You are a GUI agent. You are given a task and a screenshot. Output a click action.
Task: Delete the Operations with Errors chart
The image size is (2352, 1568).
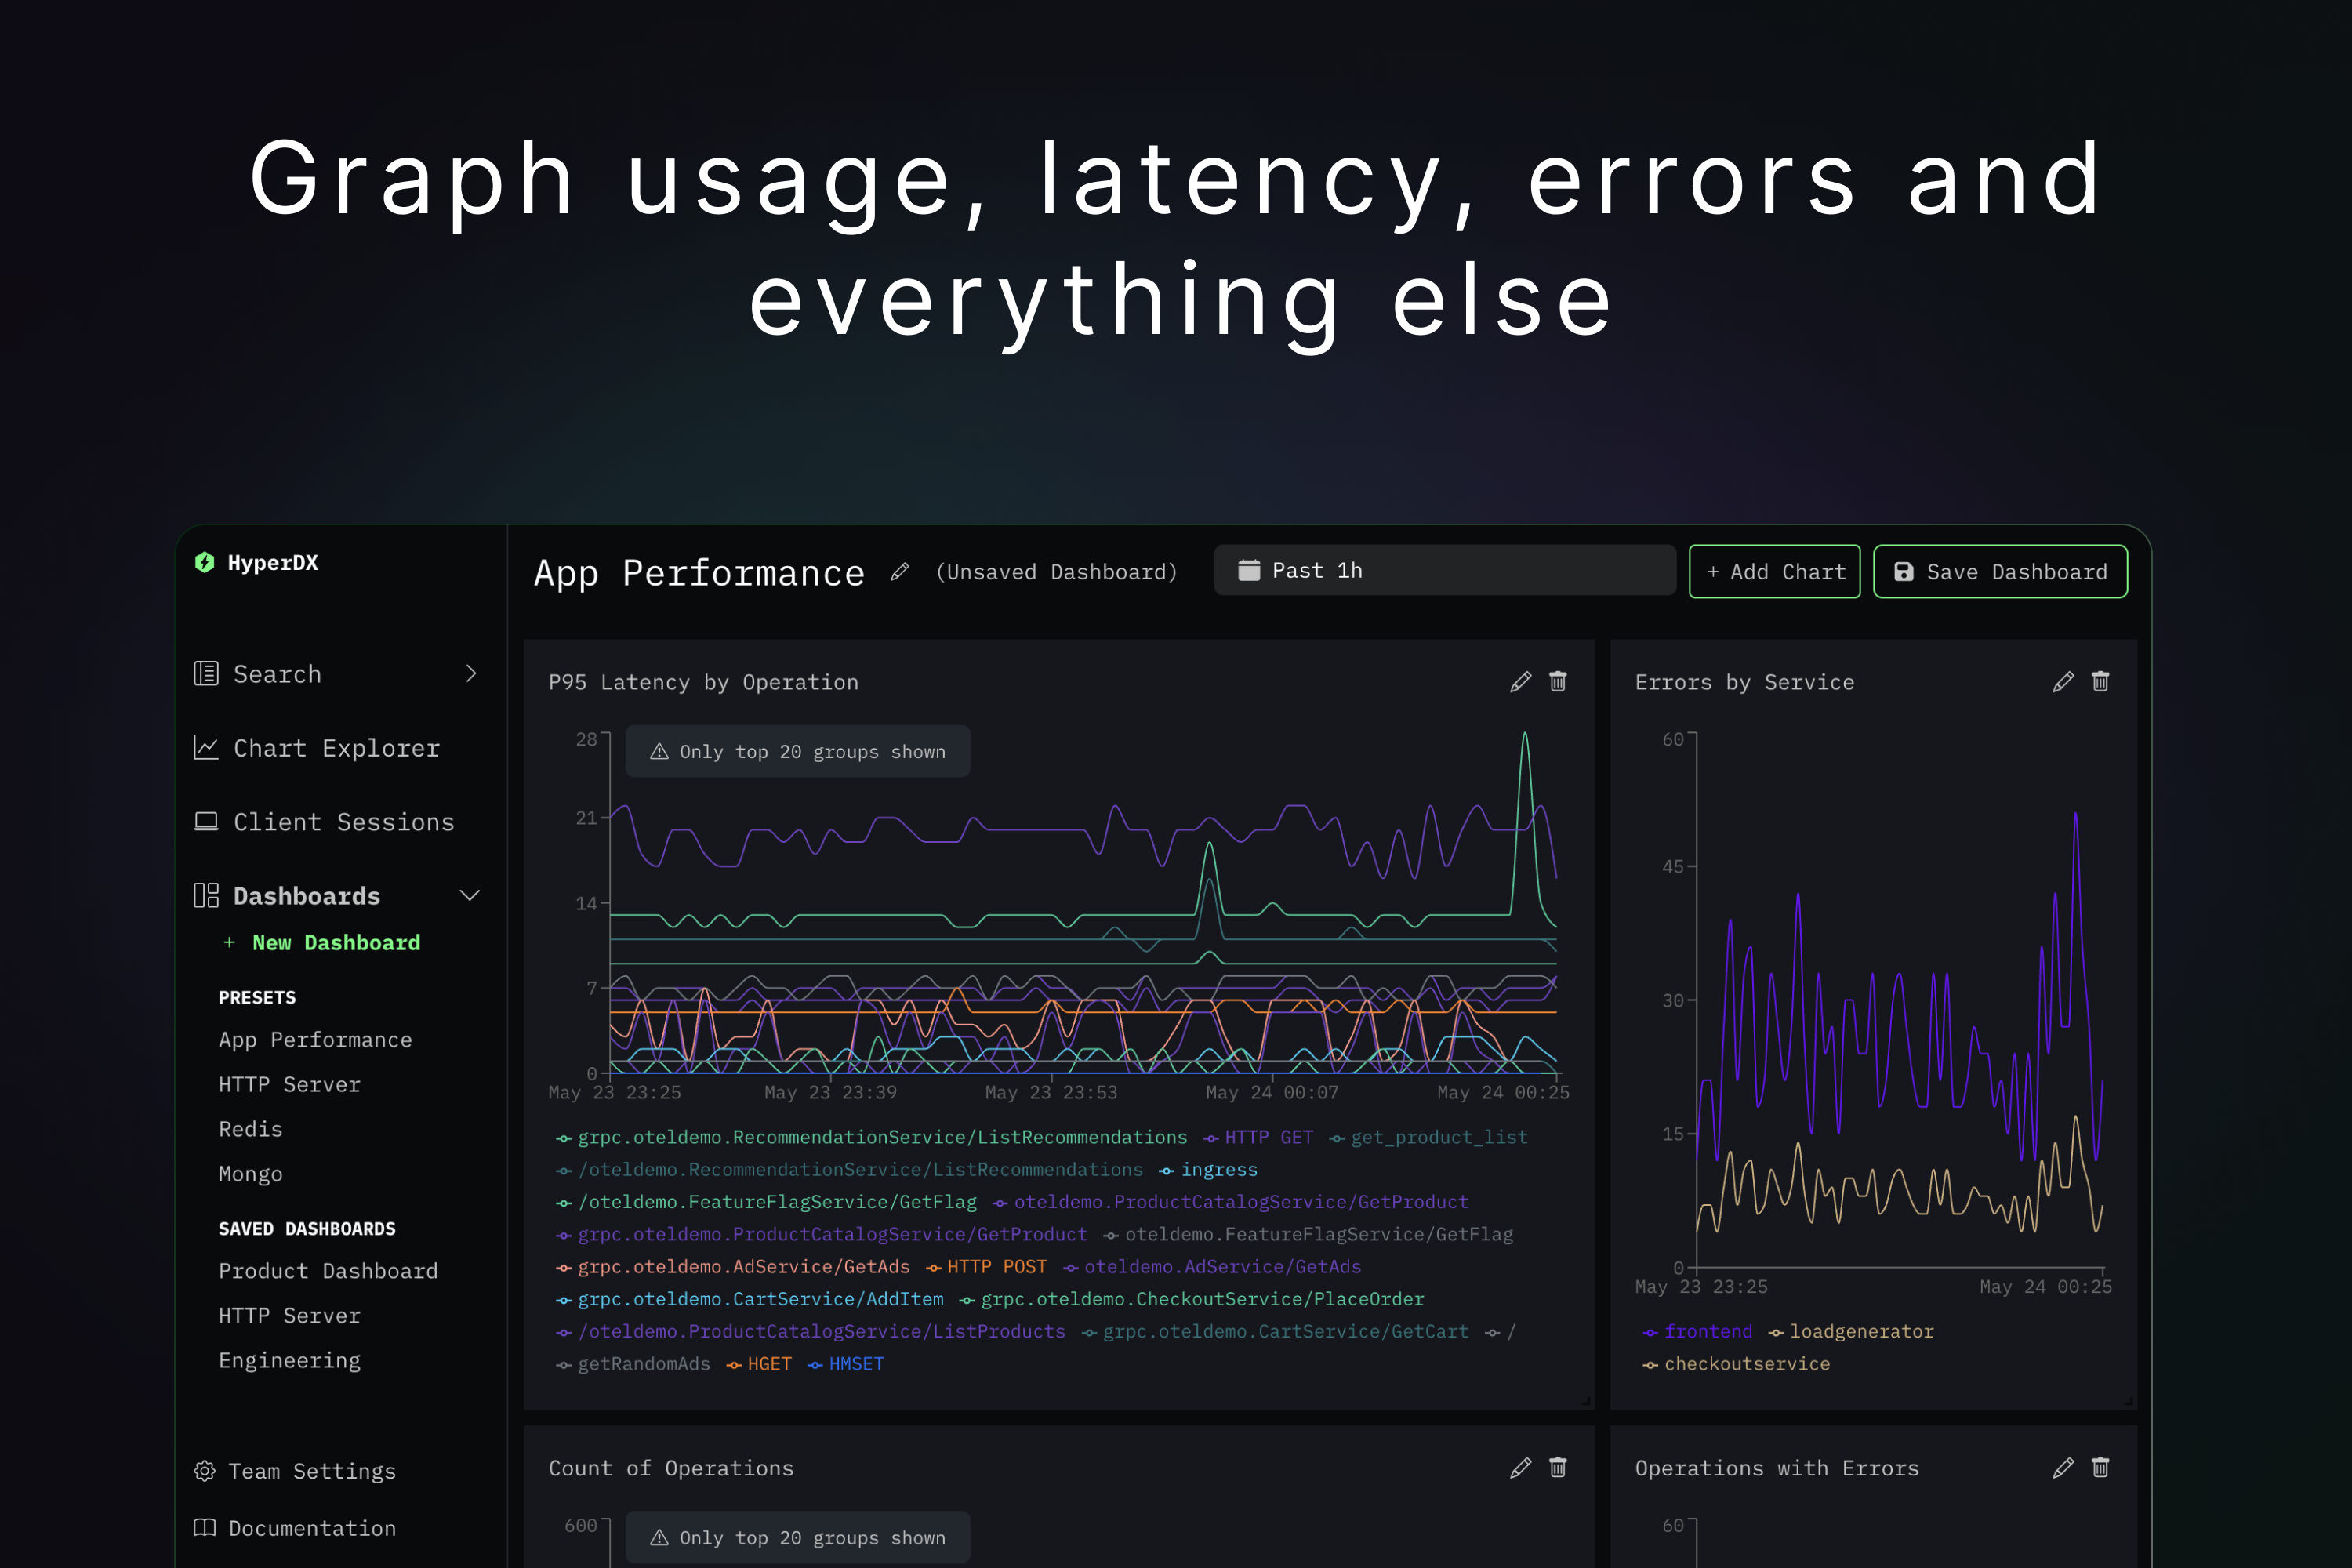click(x=2100, y=1468)
